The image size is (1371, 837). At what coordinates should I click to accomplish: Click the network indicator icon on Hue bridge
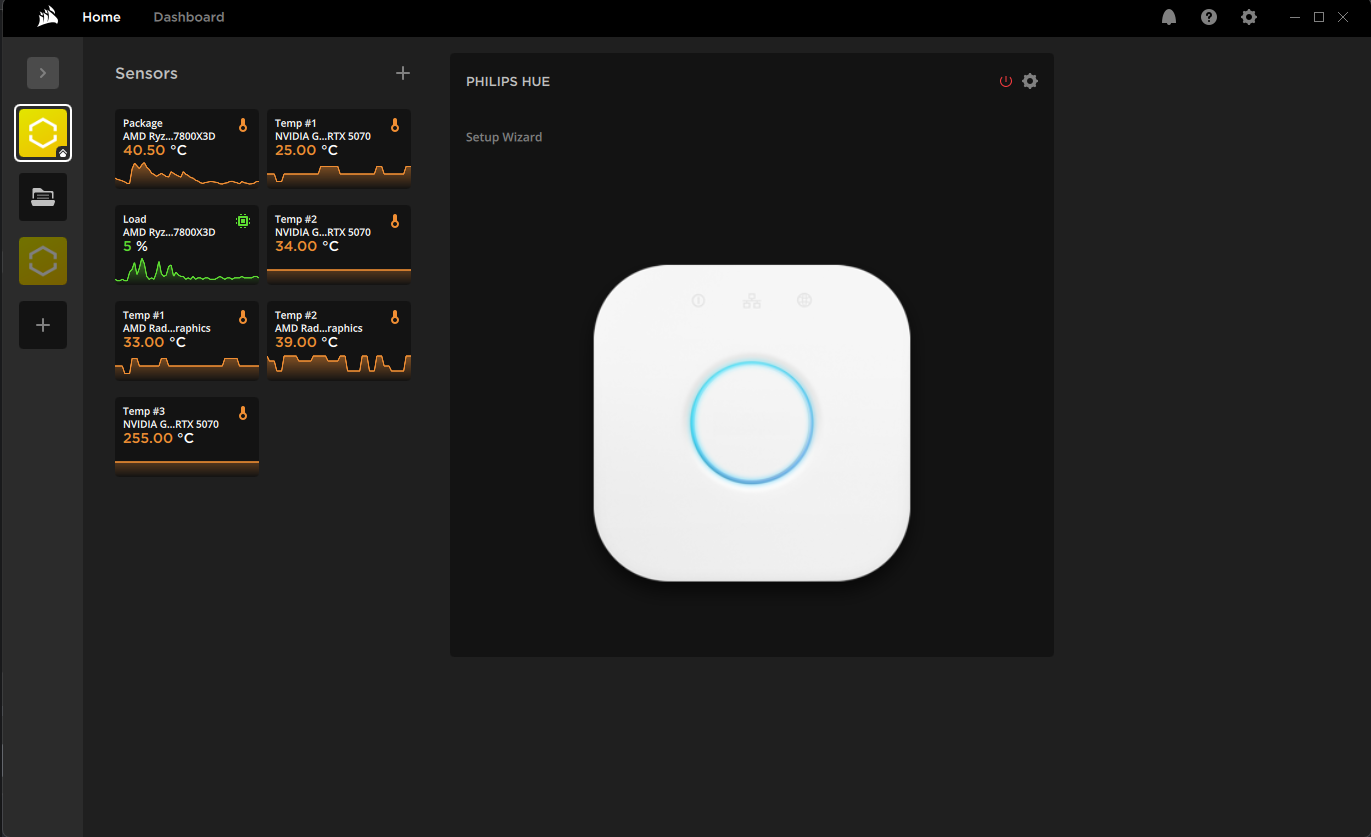(x=752, y=300)
